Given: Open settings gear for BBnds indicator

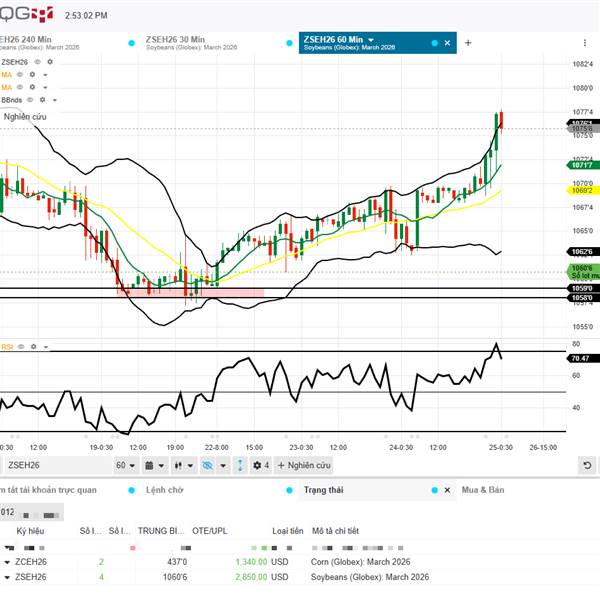Looking at the screenshot, I should pyautogui.click(x=43, y=100).
